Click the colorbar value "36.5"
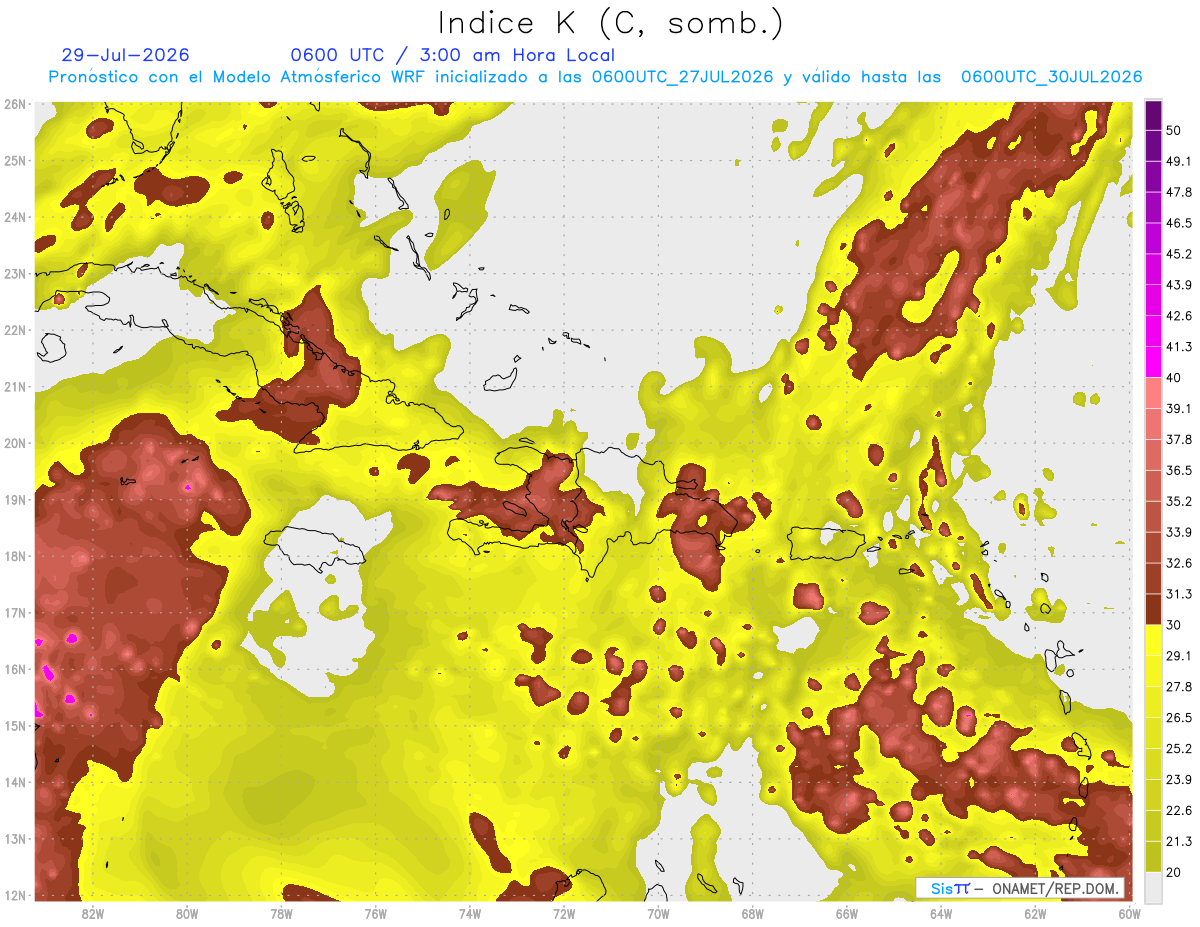 click(1179, 471)
